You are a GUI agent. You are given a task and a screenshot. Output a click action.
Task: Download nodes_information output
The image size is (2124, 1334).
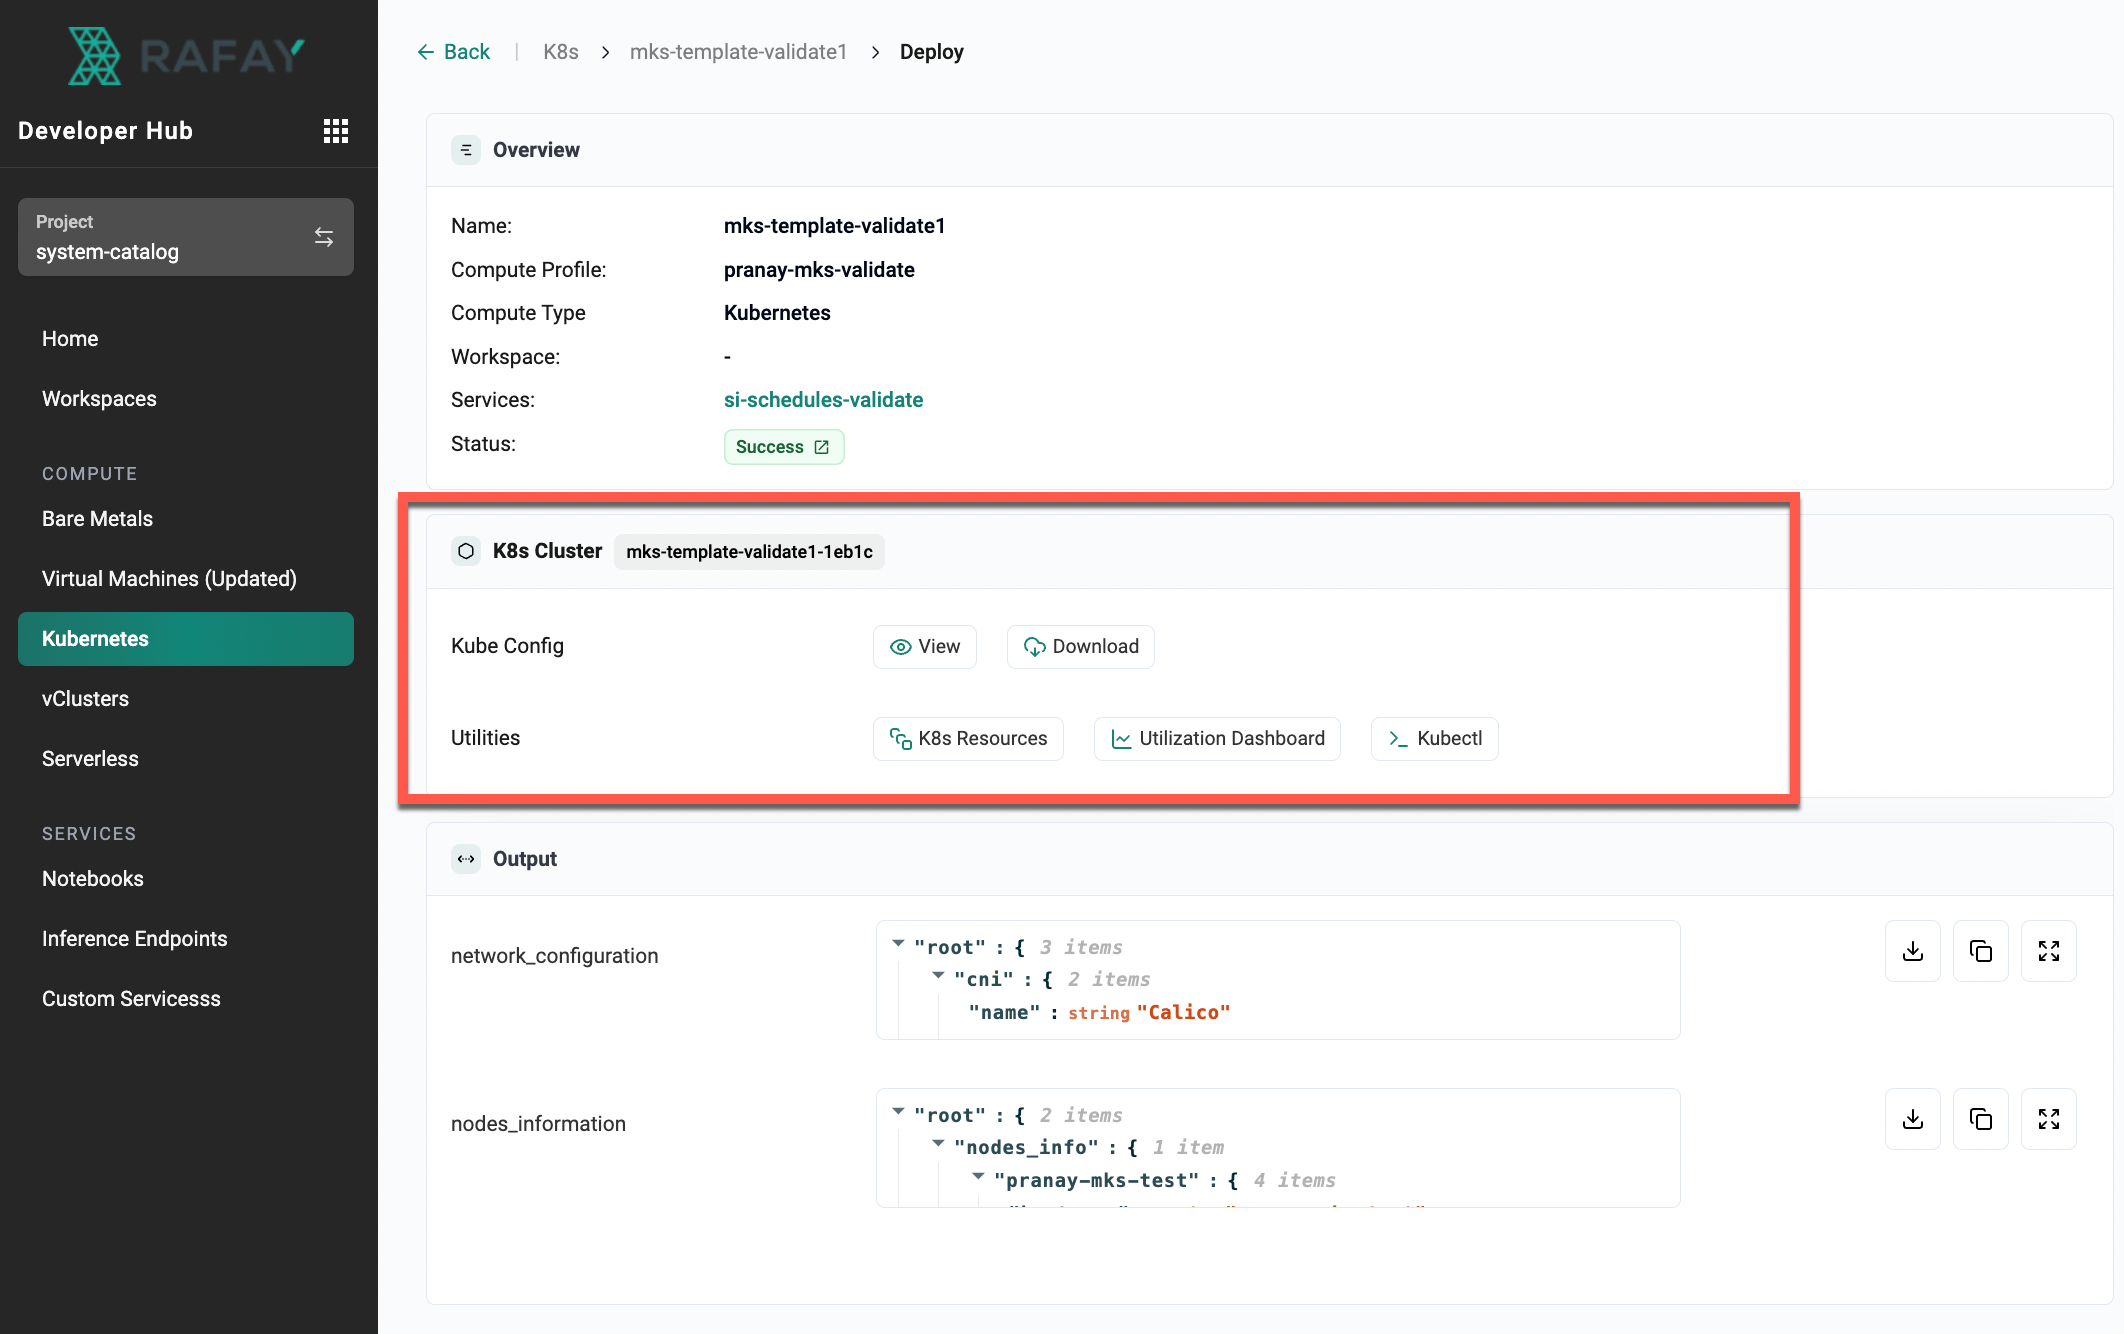coord(1913,1119)
